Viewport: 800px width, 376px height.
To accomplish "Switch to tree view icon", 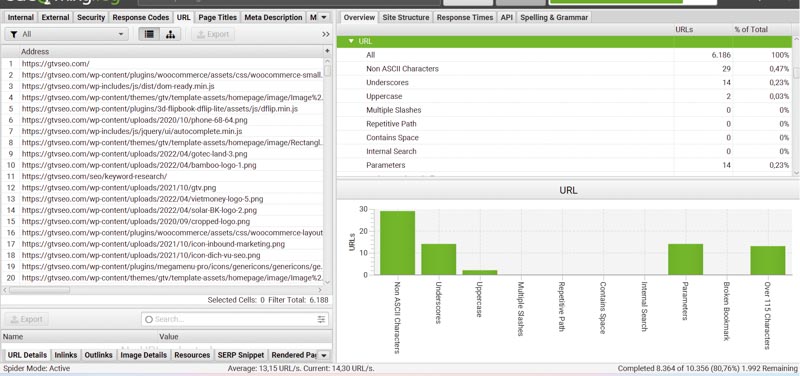I will point(170,34).
